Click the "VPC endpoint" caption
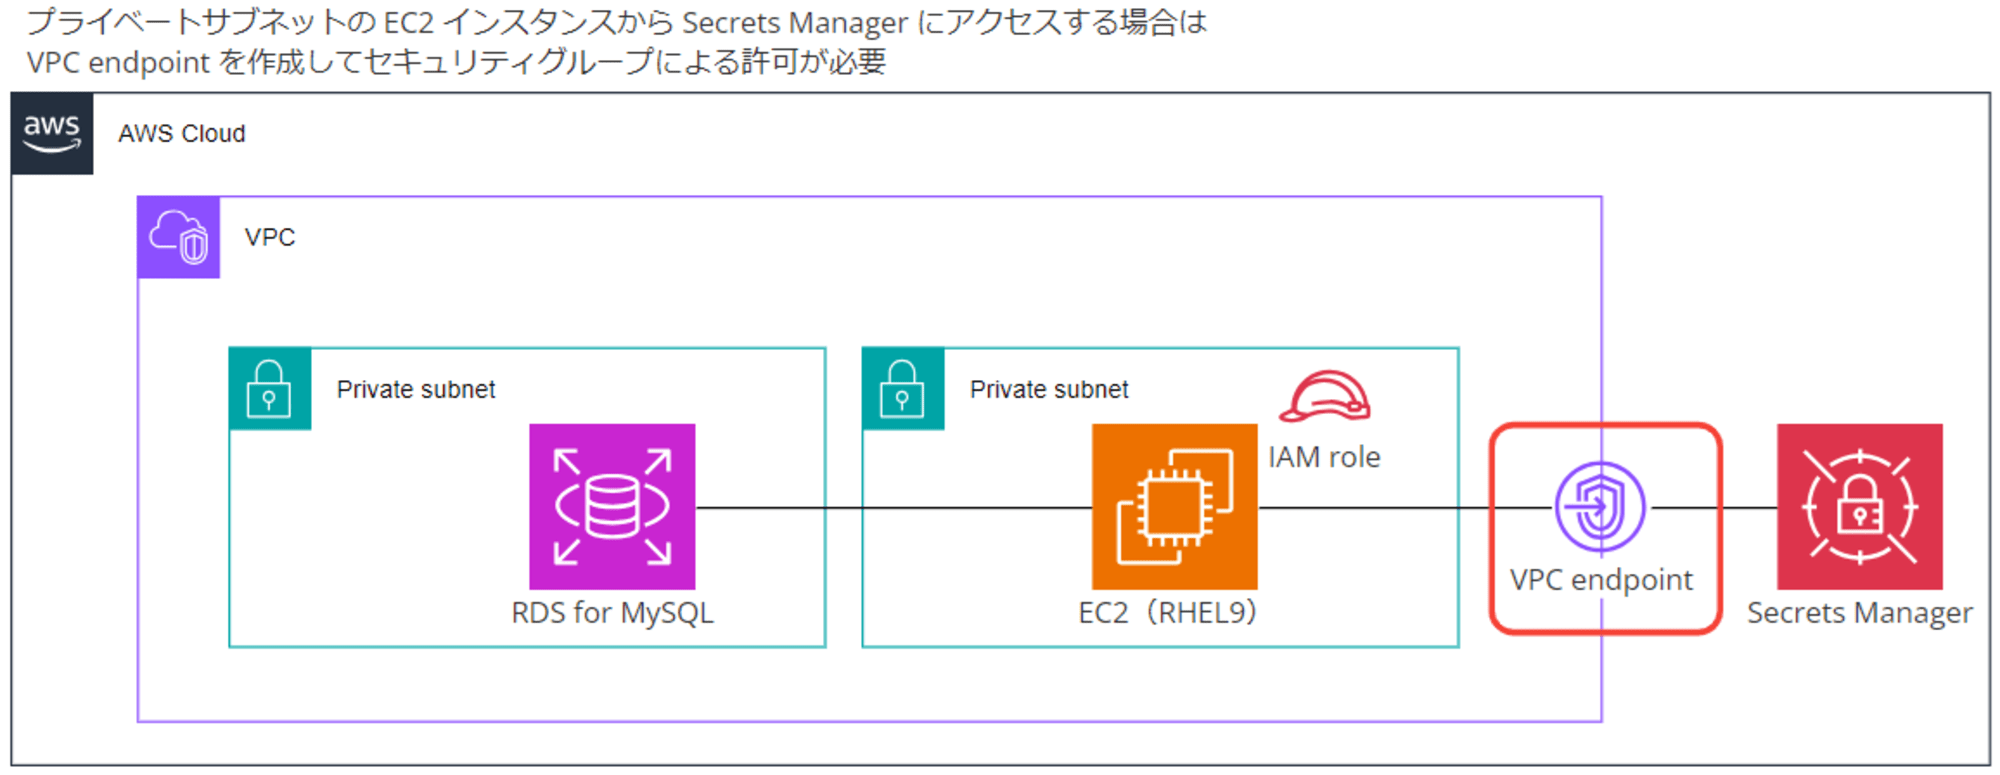Screen dimensions: 2000x775 [1601, 580]
